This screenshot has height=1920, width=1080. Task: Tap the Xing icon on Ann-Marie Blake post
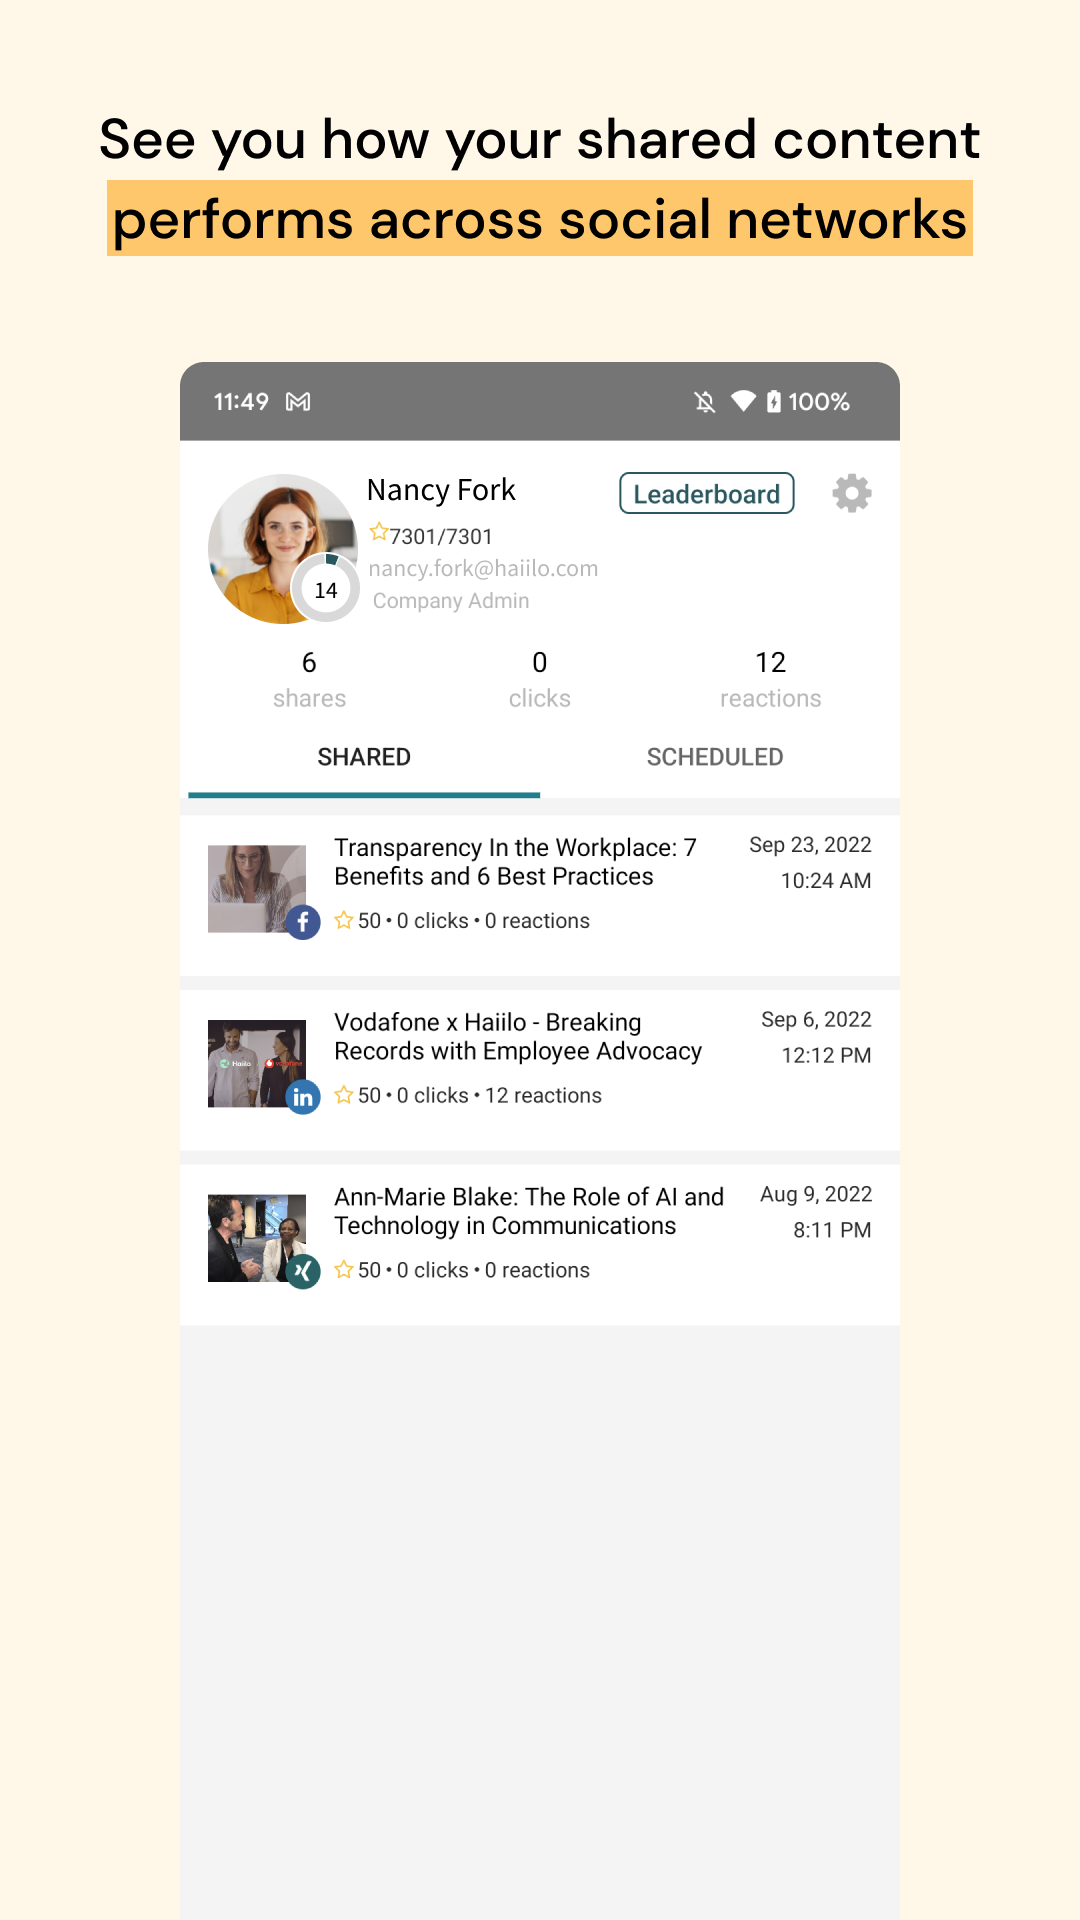tap(303, 1272)
